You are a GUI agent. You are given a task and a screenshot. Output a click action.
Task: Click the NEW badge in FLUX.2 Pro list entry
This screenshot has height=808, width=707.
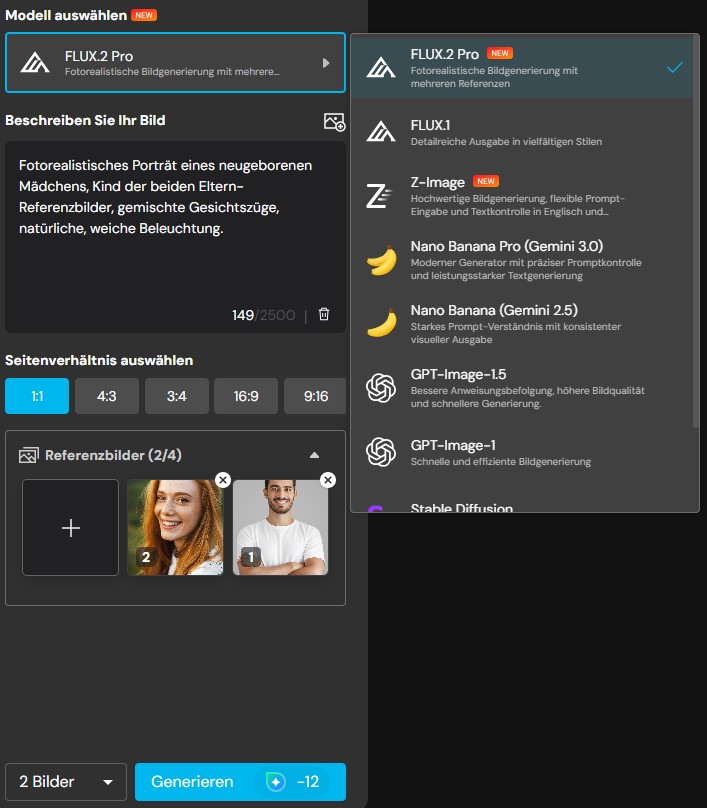(x=499, y=53)
